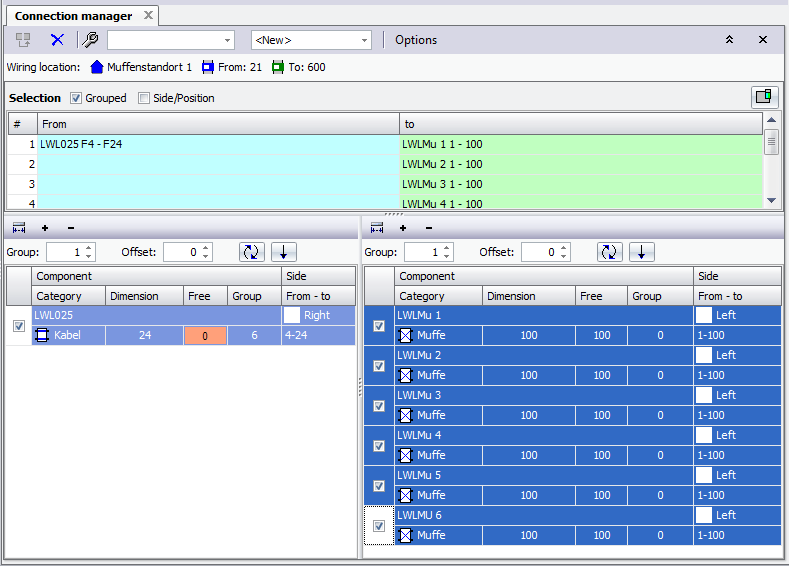Click the panel layout button at Selection right
The width and height of the screenshot is (789, 566).
click(764, 97)
